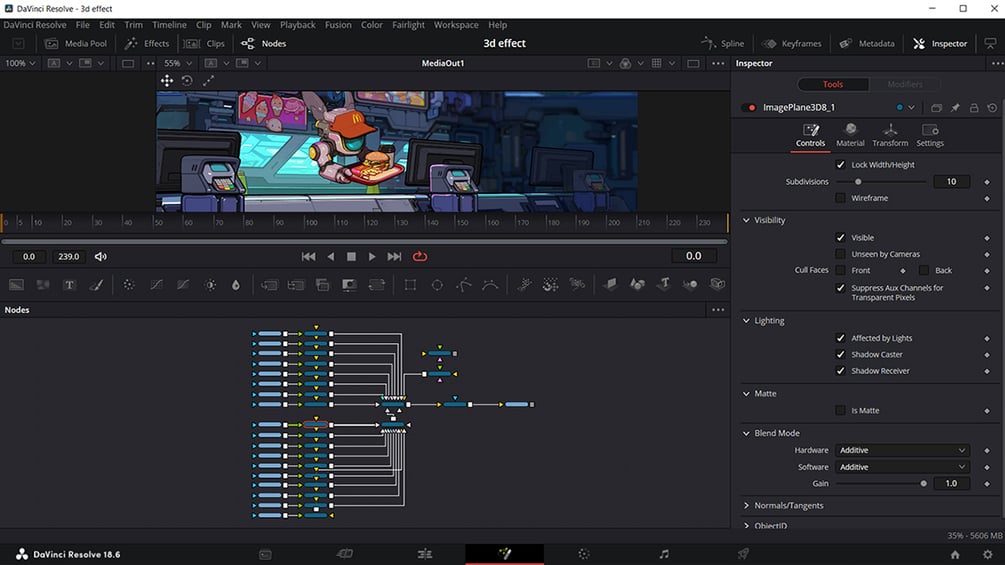Expand Normals/Tangents section

coord(746,506)
